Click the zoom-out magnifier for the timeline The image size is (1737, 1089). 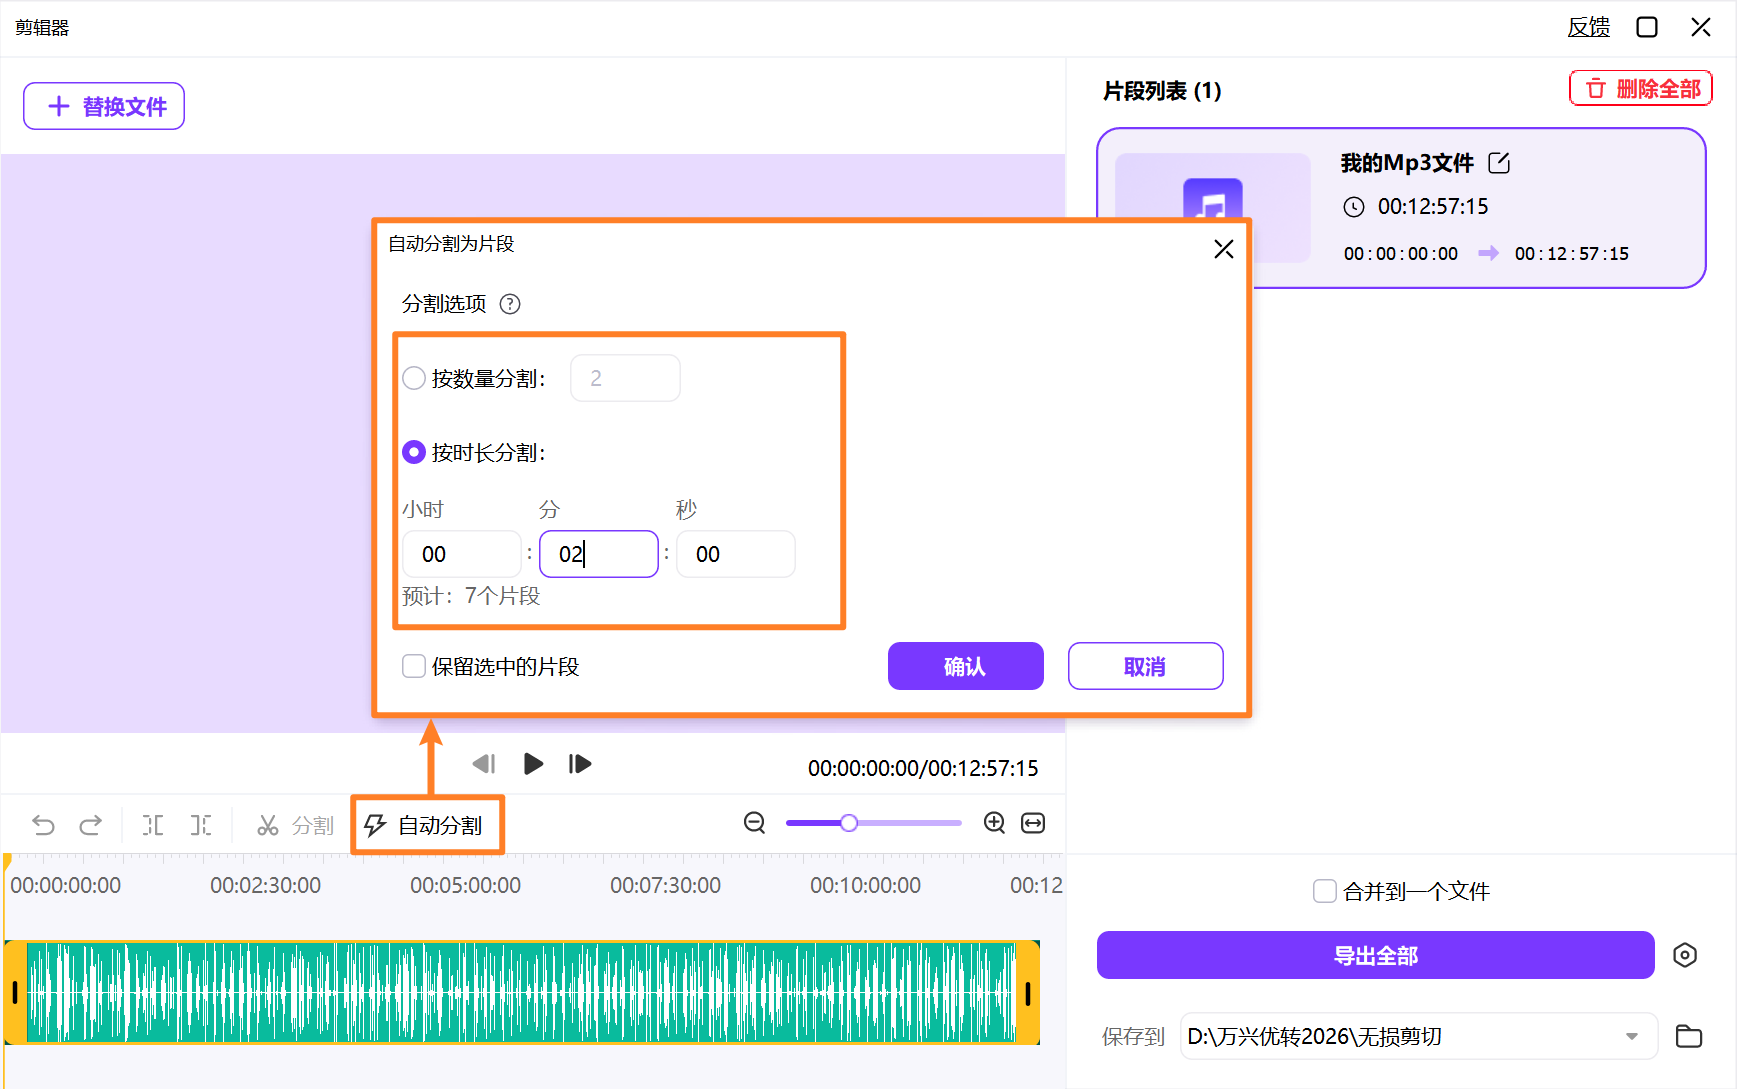point(754,823)
